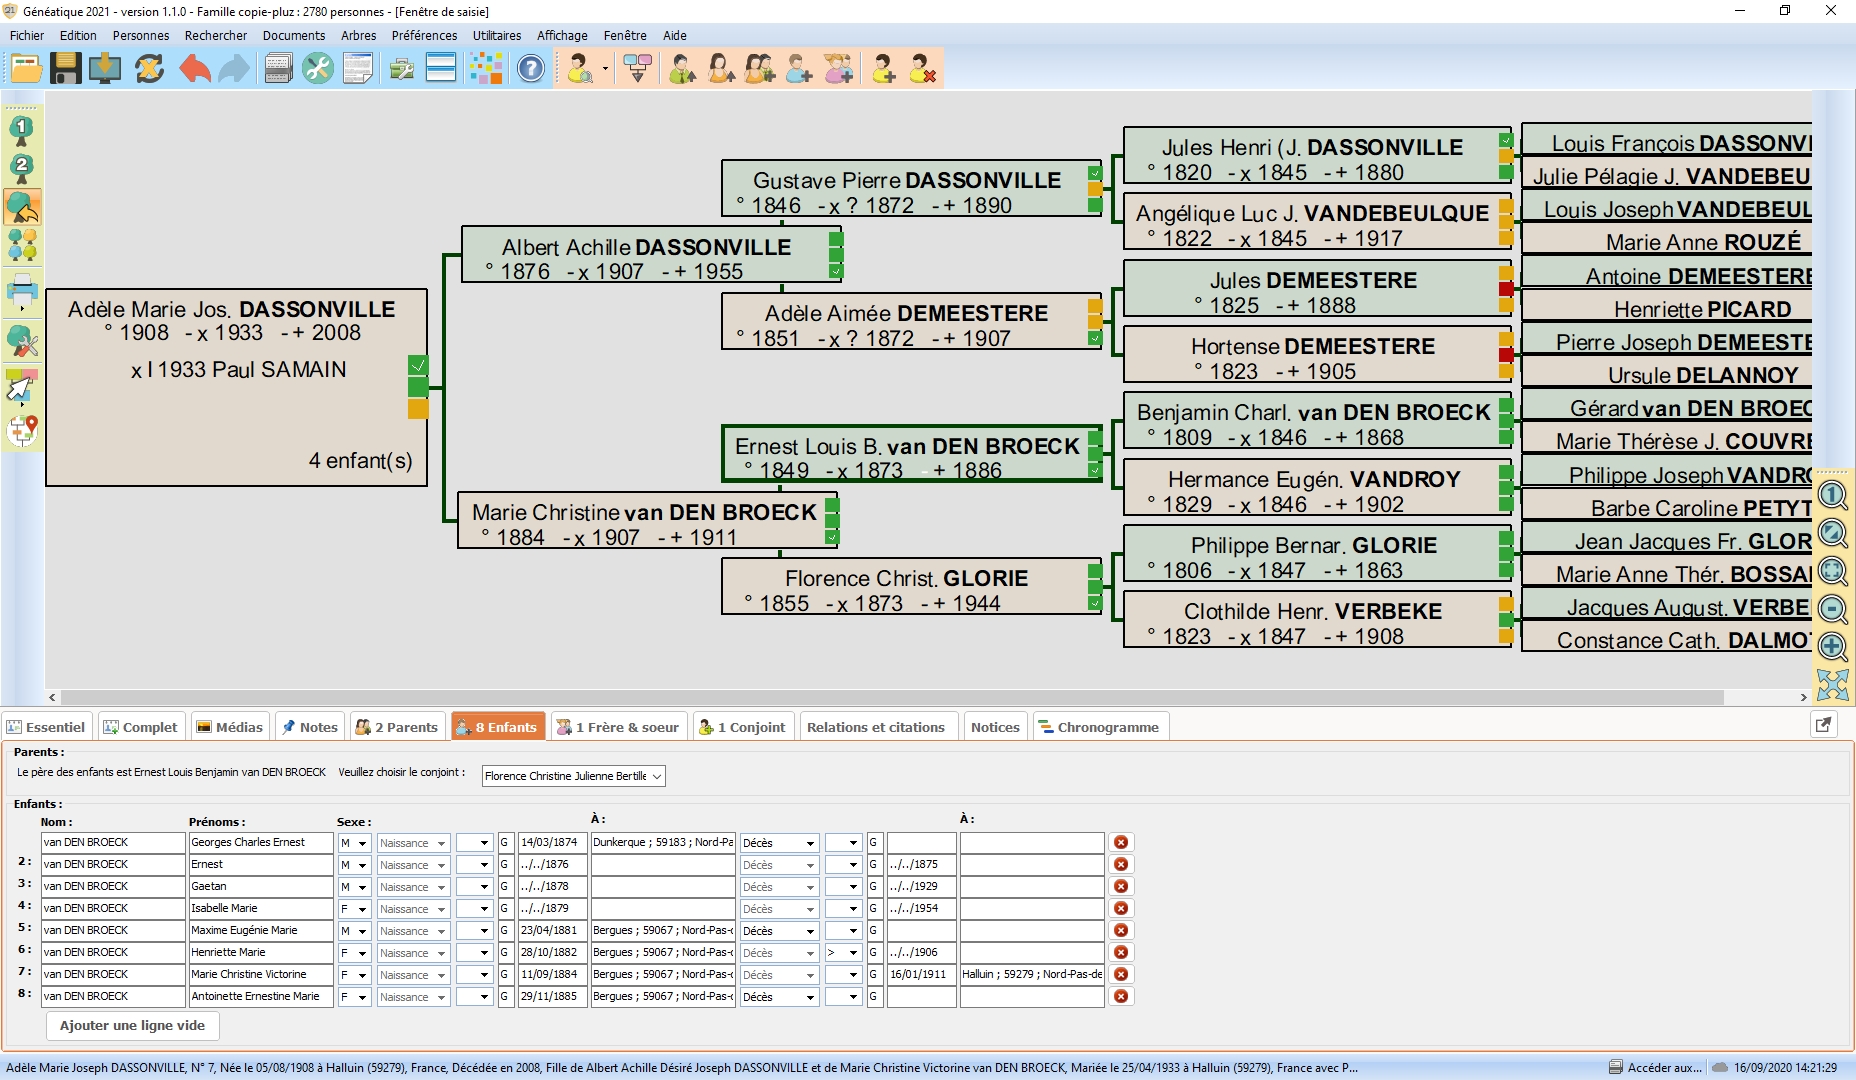Open tree settings with tree-and-tools icon

coord(22,342)
